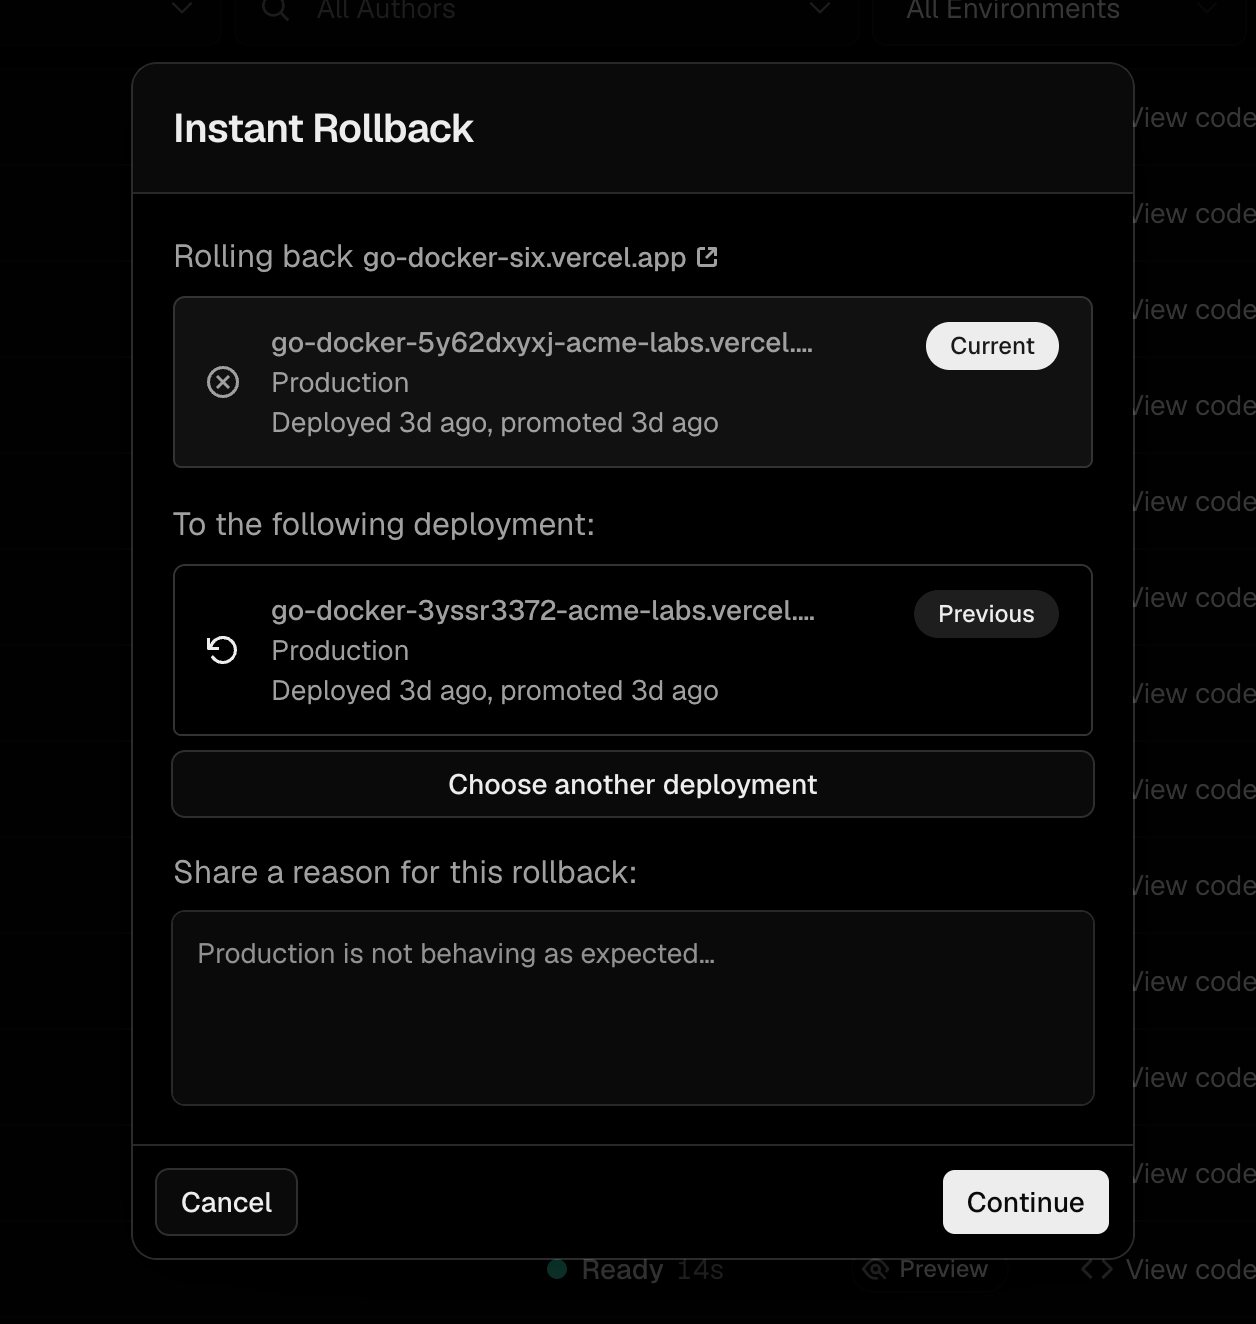Focus the rollback reason text area
Image resolution: width=1256 pixels, height=1324 pixels.
click(x=633, y=1008)
